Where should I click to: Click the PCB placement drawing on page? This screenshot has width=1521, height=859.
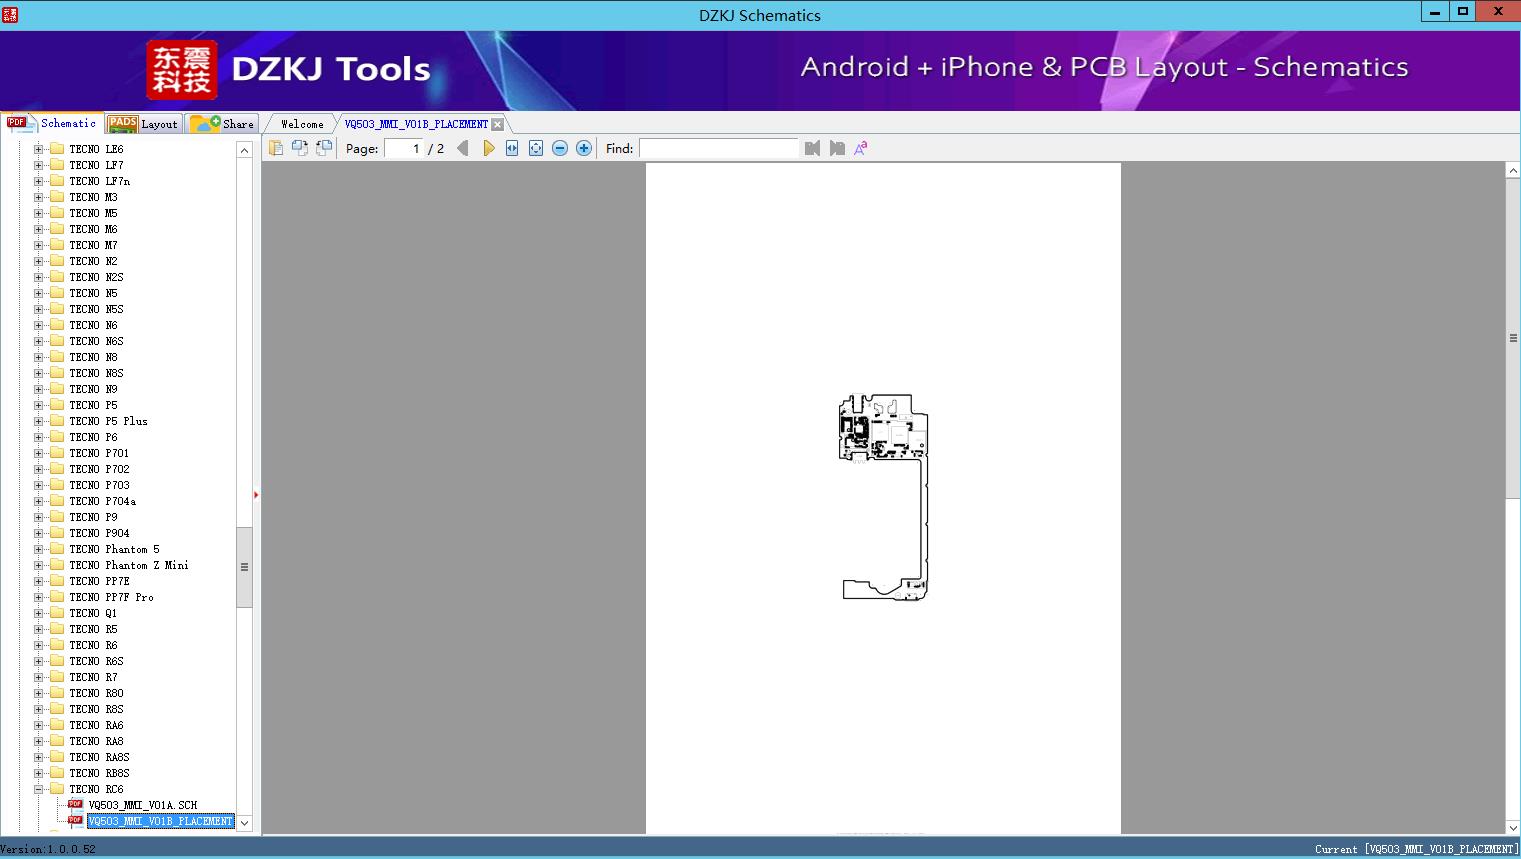click(x=884, y=497)
